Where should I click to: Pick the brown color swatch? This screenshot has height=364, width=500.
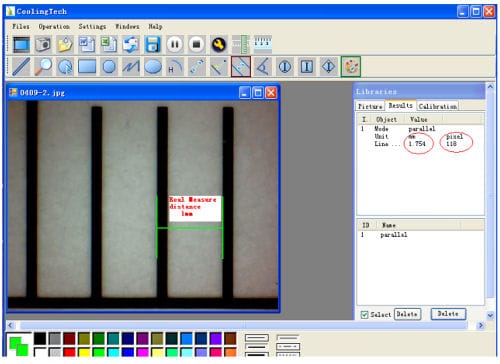point(230,339)
